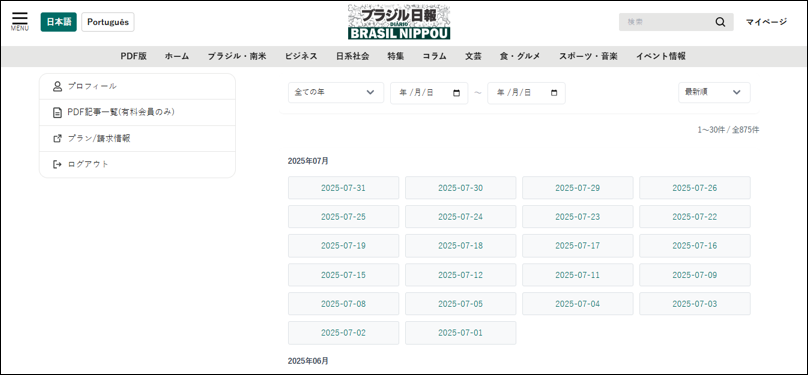Screen dimensions: 808x375
Task: Click the search magnifier icon
Action: [720, 22]
